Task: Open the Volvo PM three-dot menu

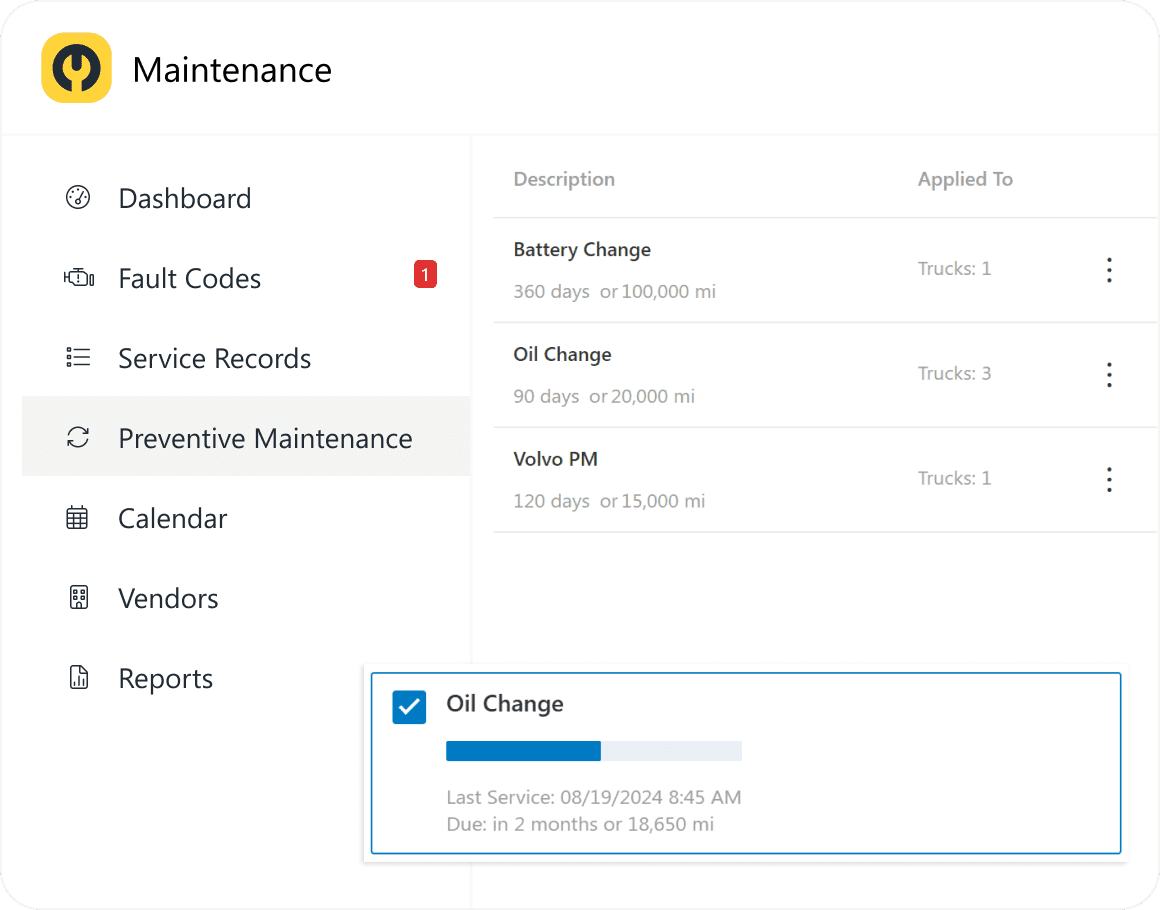Action: click(x=1109, y=480)
